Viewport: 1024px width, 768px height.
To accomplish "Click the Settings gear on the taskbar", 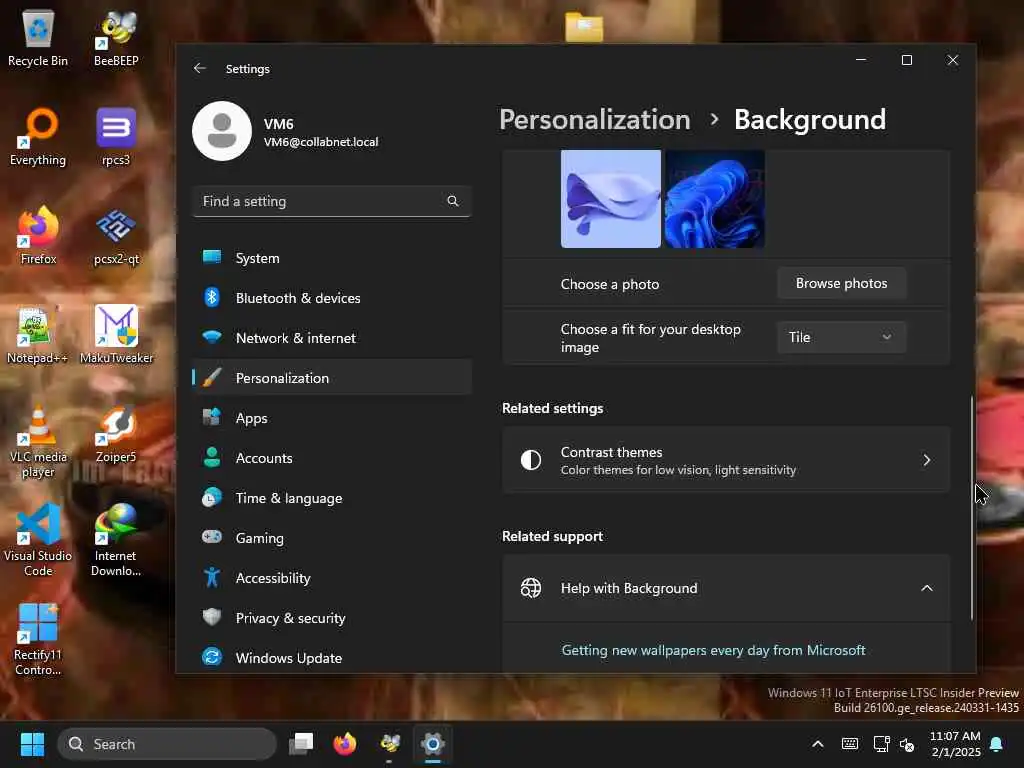I will point(432,744).
